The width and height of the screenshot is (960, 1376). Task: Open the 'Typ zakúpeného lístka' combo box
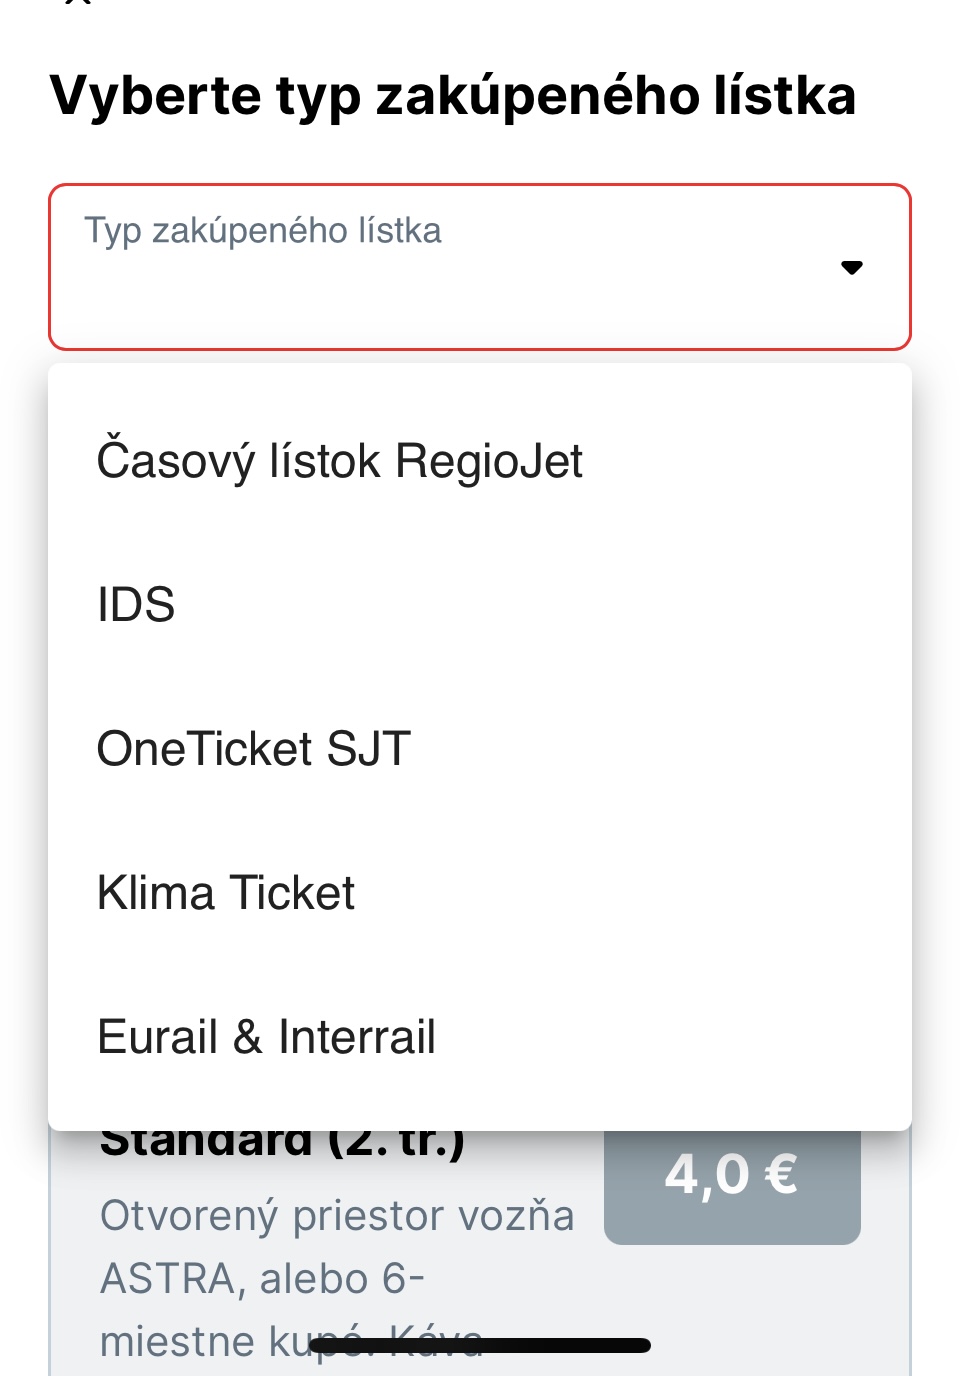click(480, 267)
